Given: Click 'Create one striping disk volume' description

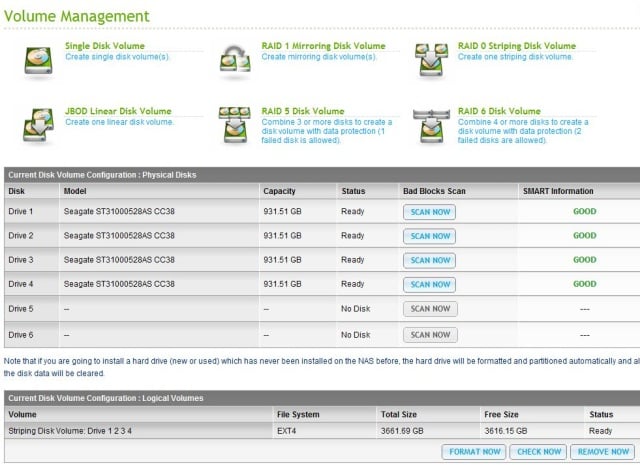Looking at the screenshot, I should (x=515, y=57).
